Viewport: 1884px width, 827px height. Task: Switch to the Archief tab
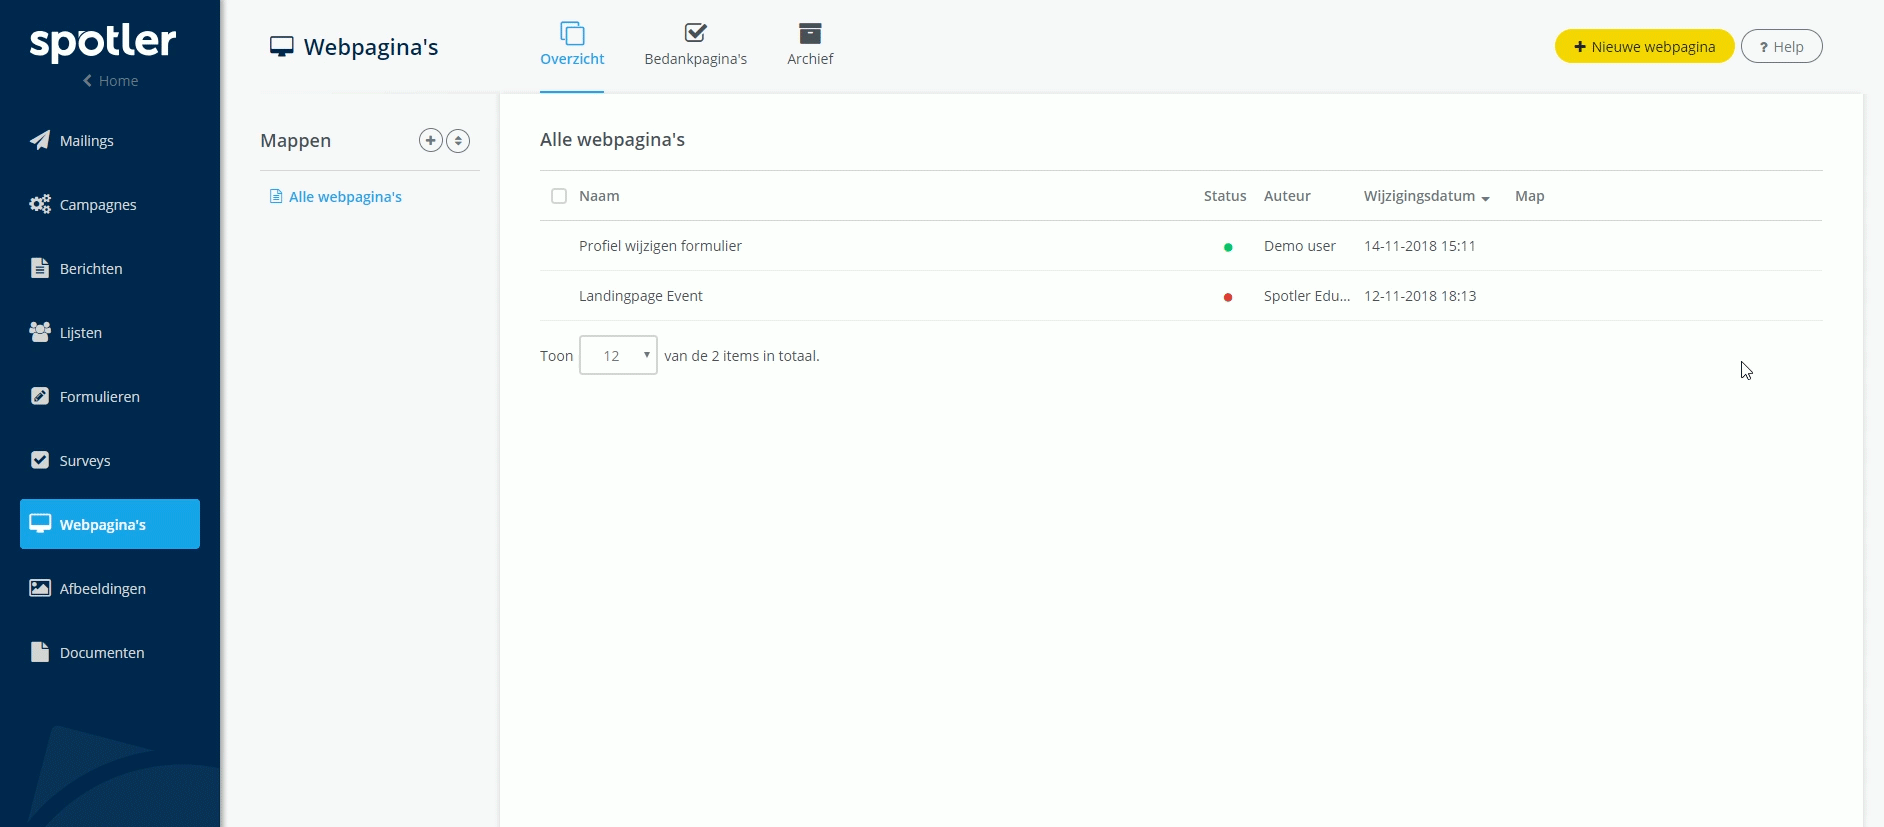(810, 46)
